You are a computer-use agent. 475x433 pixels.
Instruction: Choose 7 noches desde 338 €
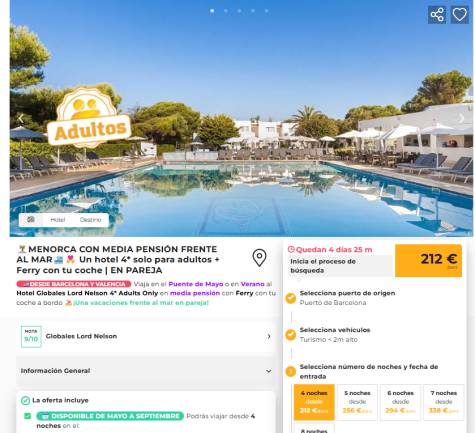pyautogui.click(x=444, y=402)
